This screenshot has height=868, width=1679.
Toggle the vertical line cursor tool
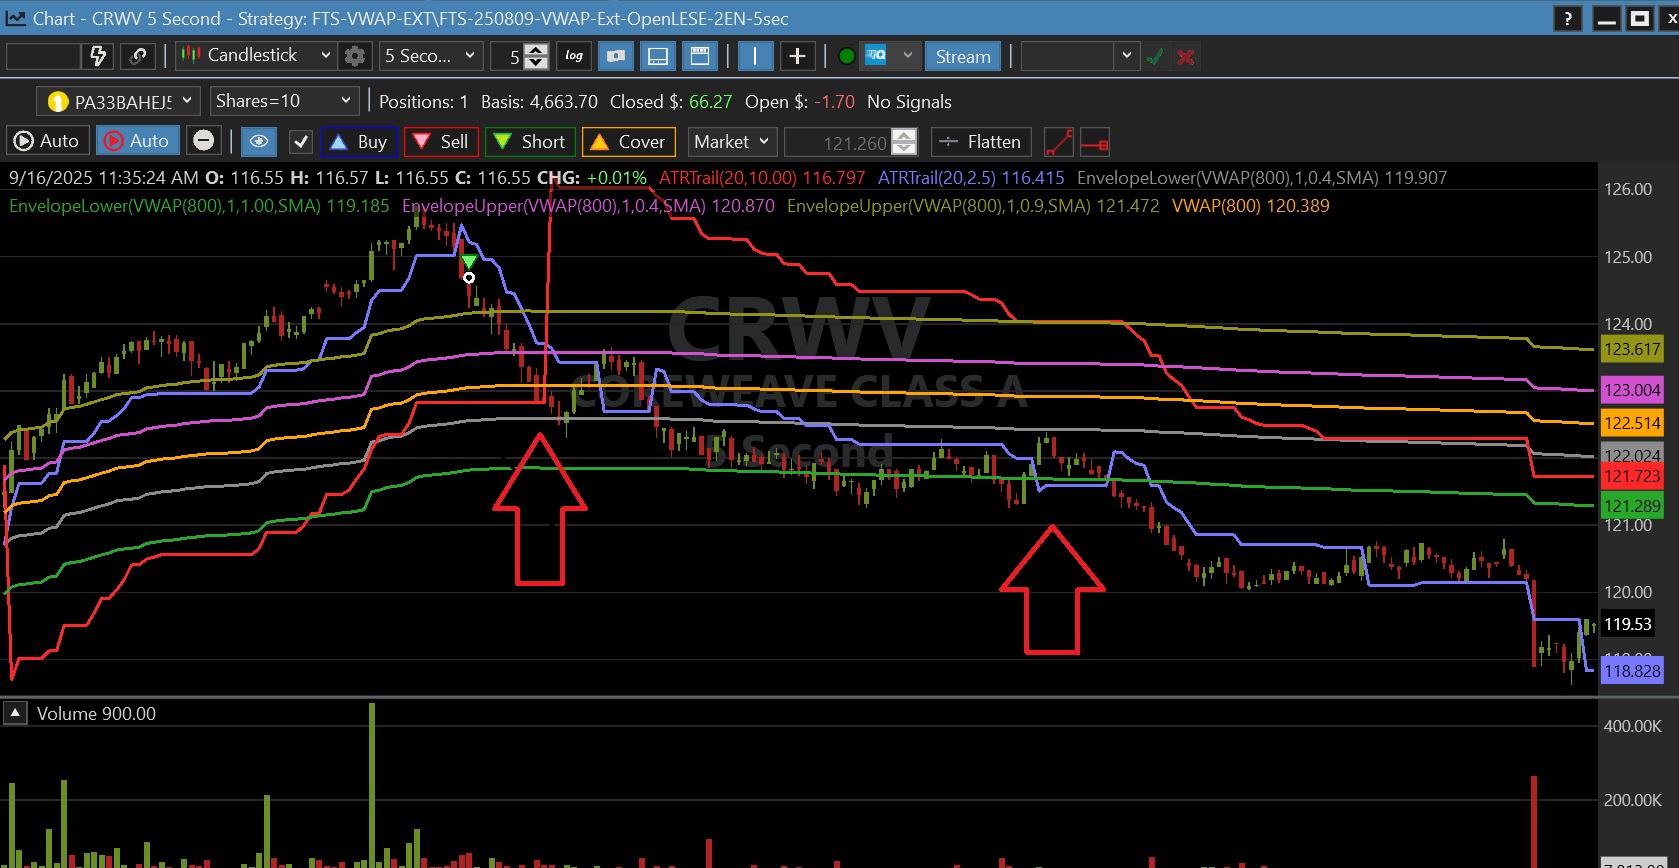755,56
